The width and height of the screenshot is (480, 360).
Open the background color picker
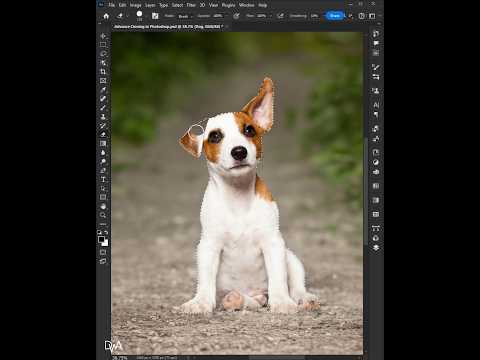click(x=106, y=244)
